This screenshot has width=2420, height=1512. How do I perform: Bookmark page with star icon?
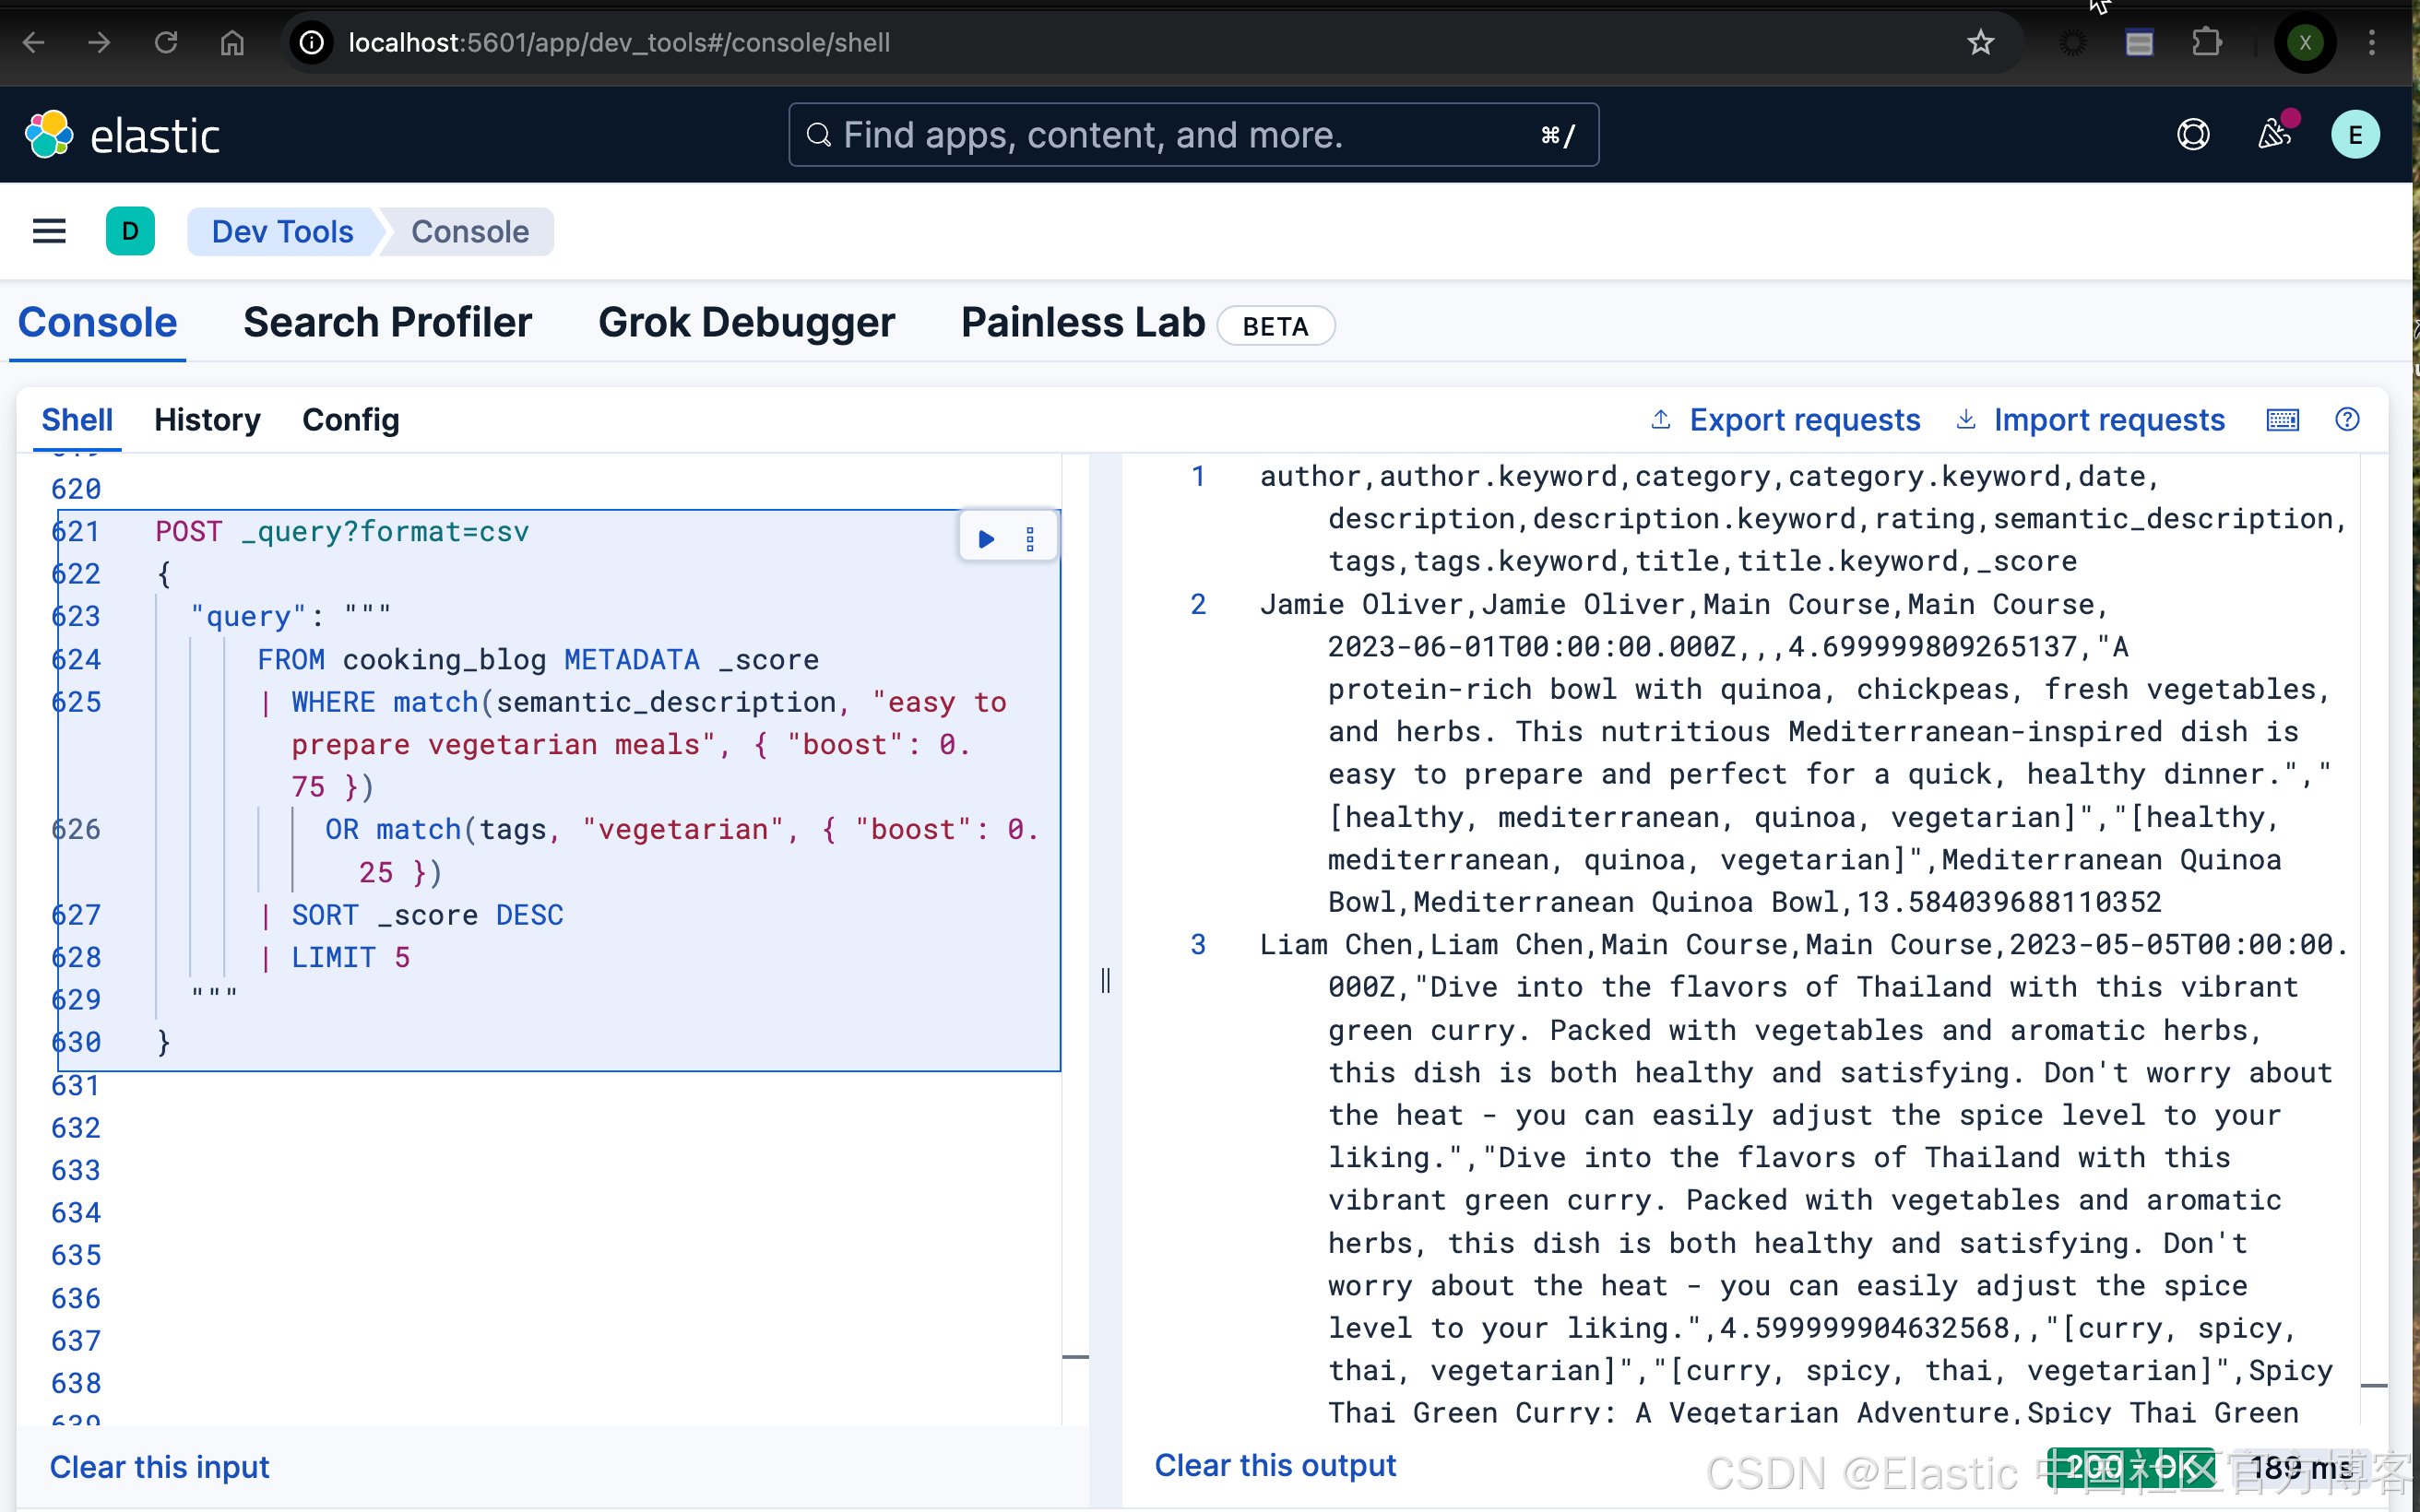click(1980, 43)
